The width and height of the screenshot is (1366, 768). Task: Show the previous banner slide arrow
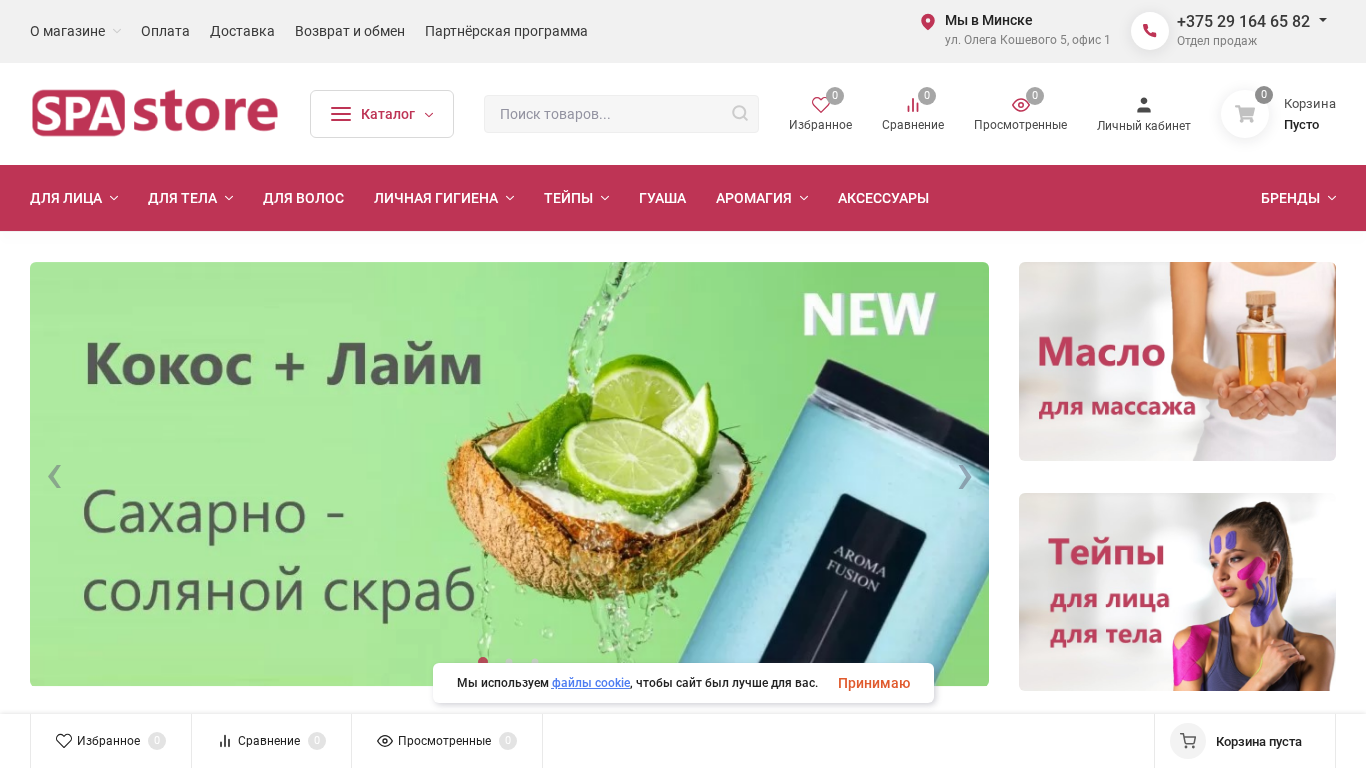tap(54, 476)
